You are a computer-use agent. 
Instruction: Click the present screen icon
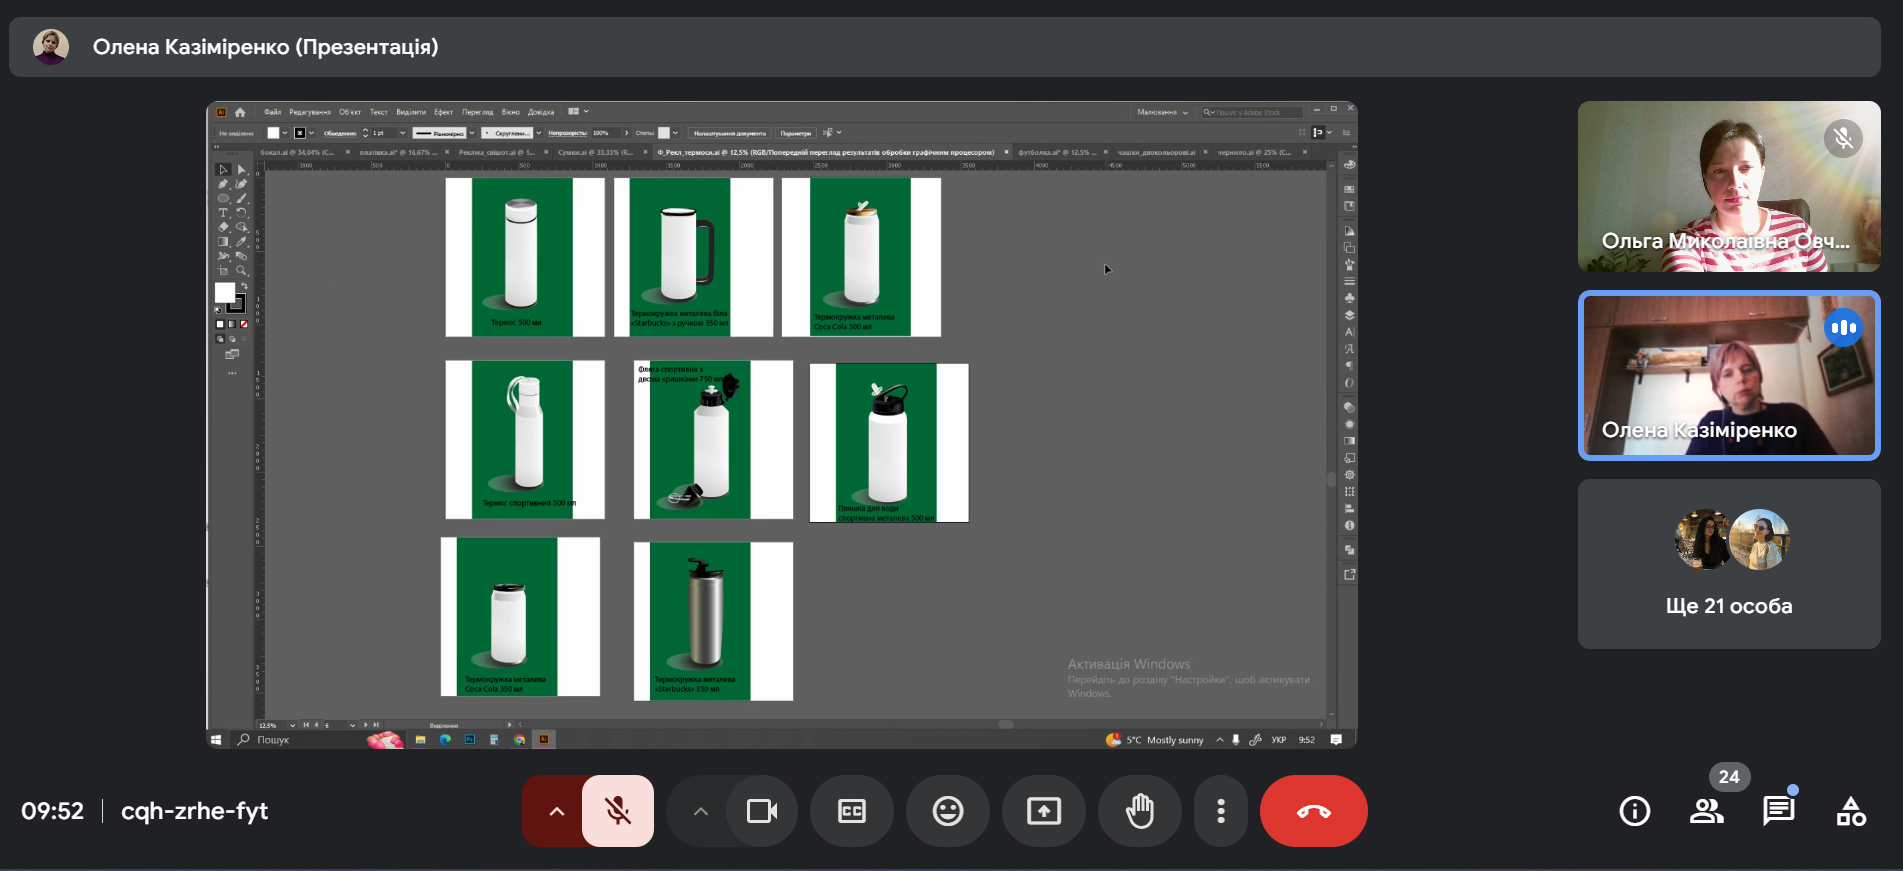coord(1043,811)
